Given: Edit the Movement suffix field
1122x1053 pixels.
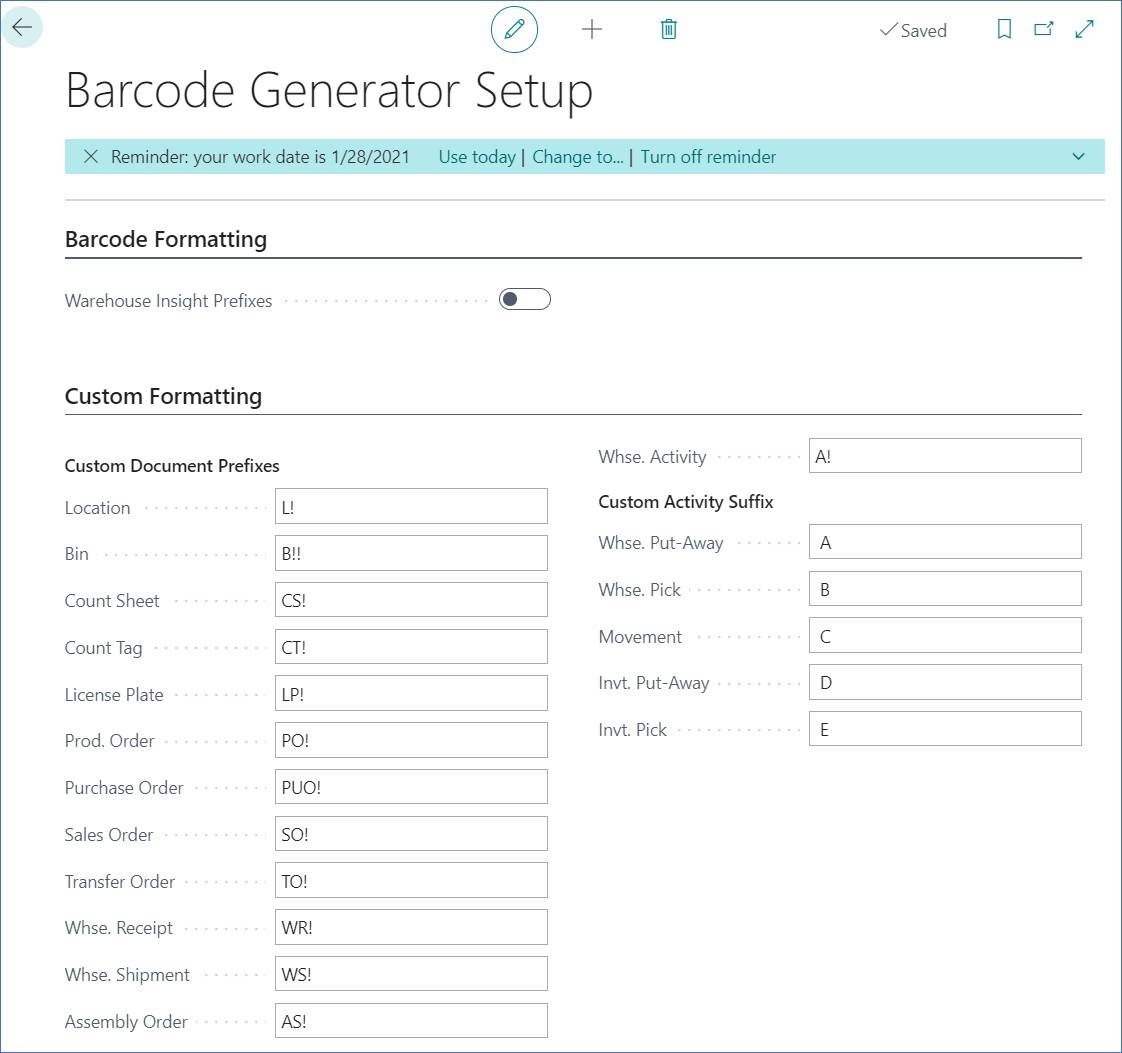Looking at the screenshot, I should coord(945,635).
